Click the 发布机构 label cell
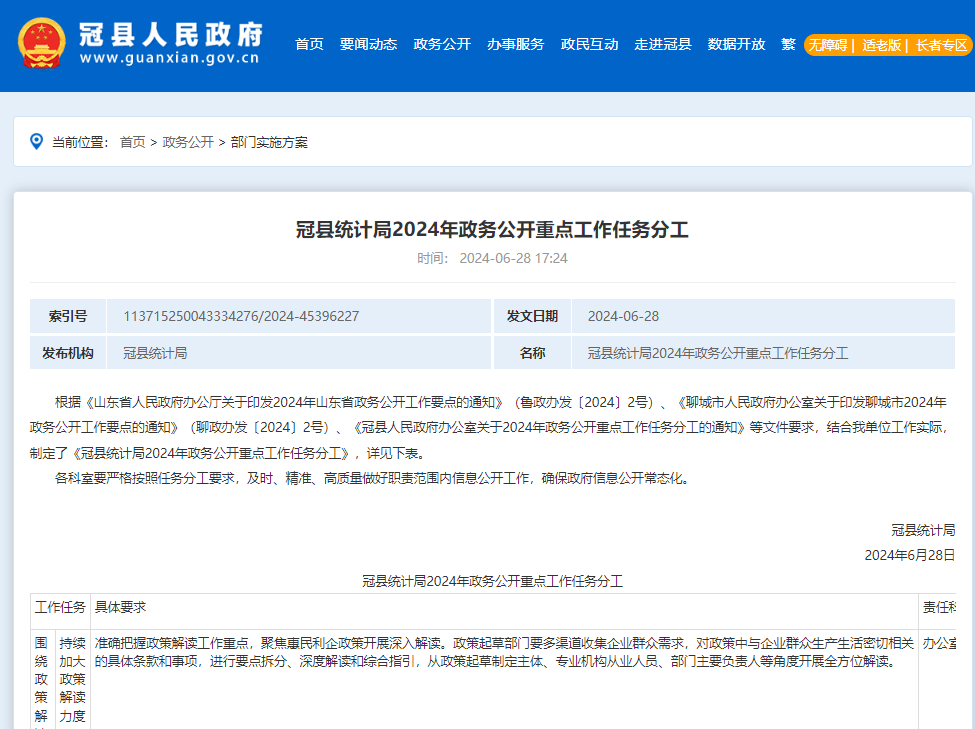Image resolution: width=975 pixels, height=729 pixels. 68,353
